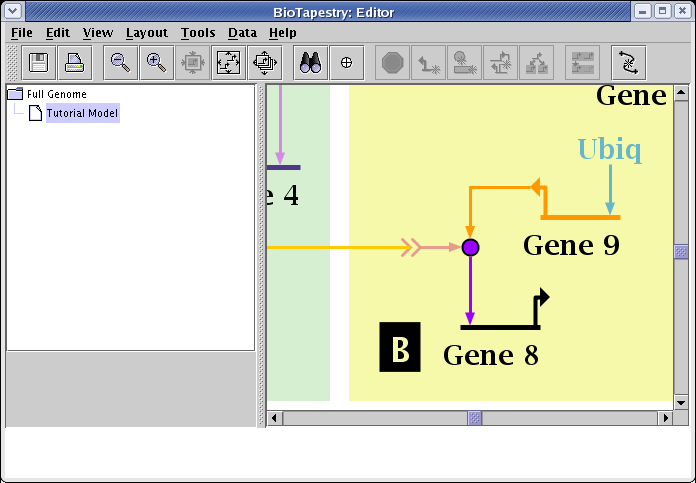The width and height of the screenshot is (696, 483).
Task: Click the Gene 8 label on canvas
Action: tap(490, 355)
